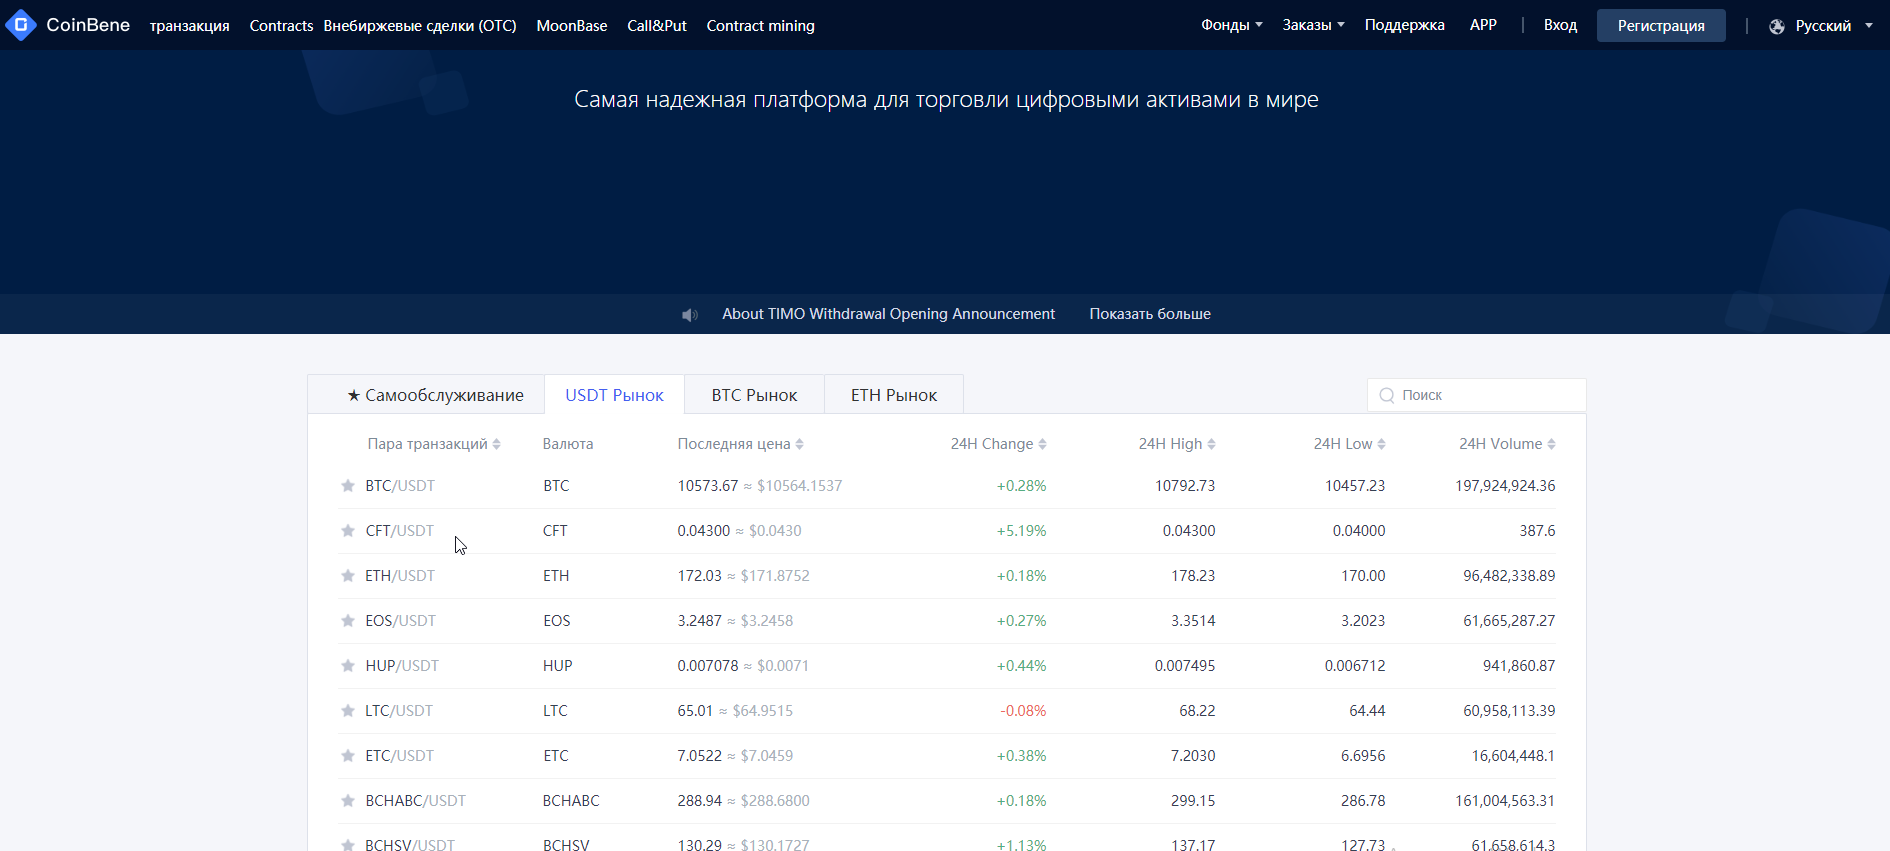Click the announcement speaker icon

click(689, 315)
